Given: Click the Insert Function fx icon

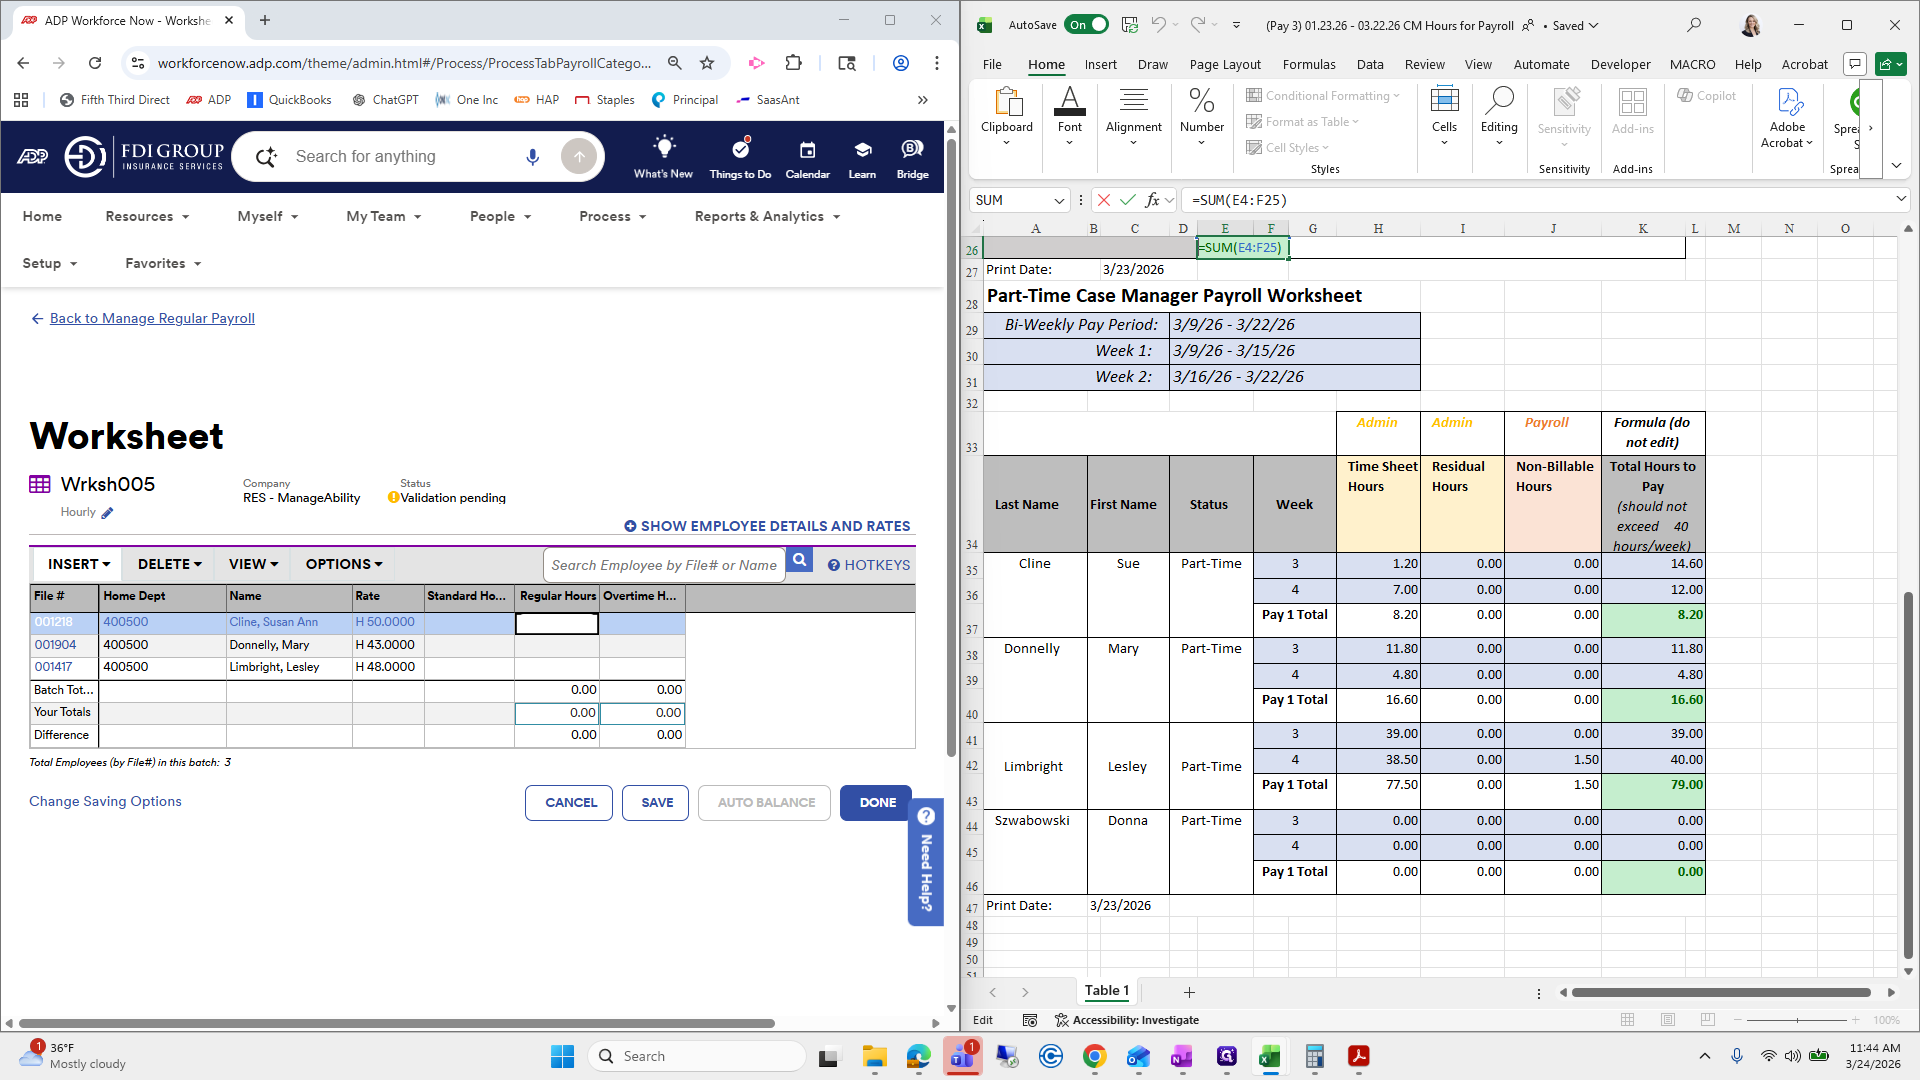Looking at the screenshot, I should [x=1152, y=200].
